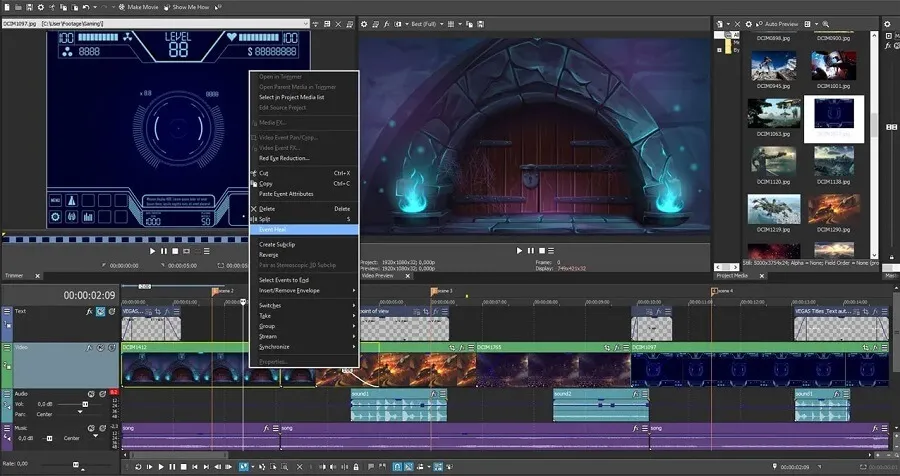The height and width of the screenshot is (476, 900).
Task: Pause the Video Preview window
Action: click(x=530, y=250)
